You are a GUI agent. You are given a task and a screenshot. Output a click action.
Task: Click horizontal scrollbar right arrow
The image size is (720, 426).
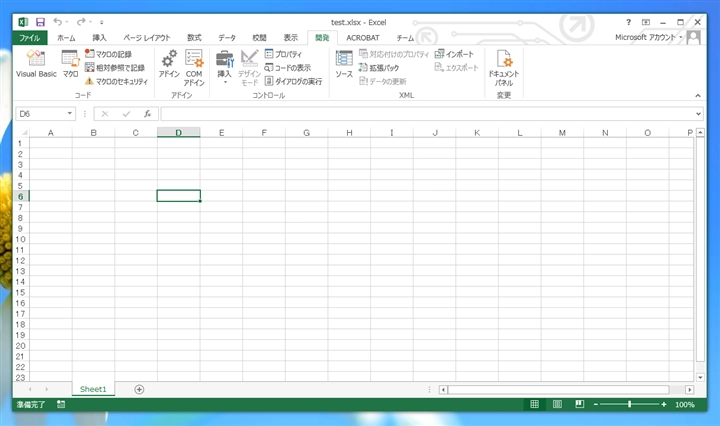[x=690, y=390]
